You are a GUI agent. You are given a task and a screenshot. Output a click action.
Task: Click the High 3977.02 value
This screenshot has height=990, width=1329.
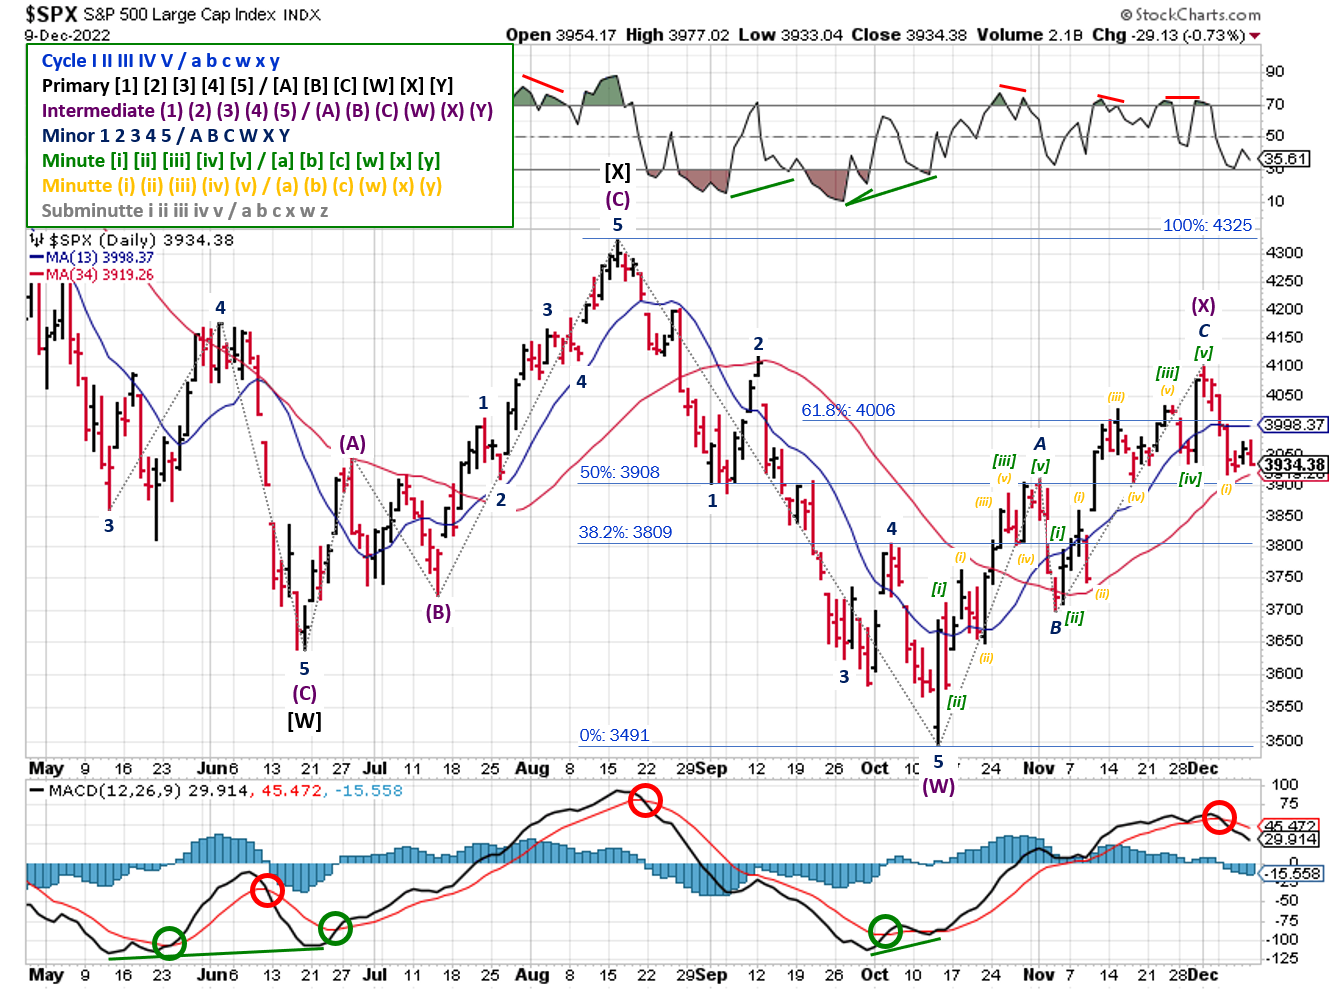[x=677, y=35]
